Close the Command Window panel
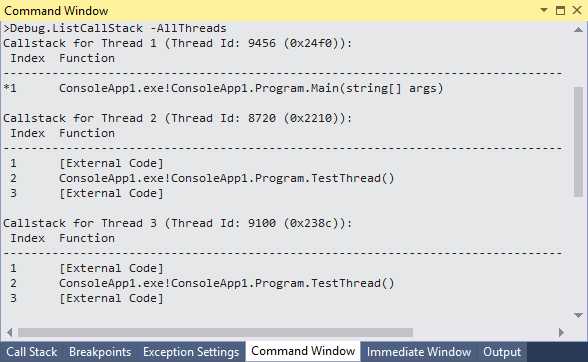 coord(577,10)
